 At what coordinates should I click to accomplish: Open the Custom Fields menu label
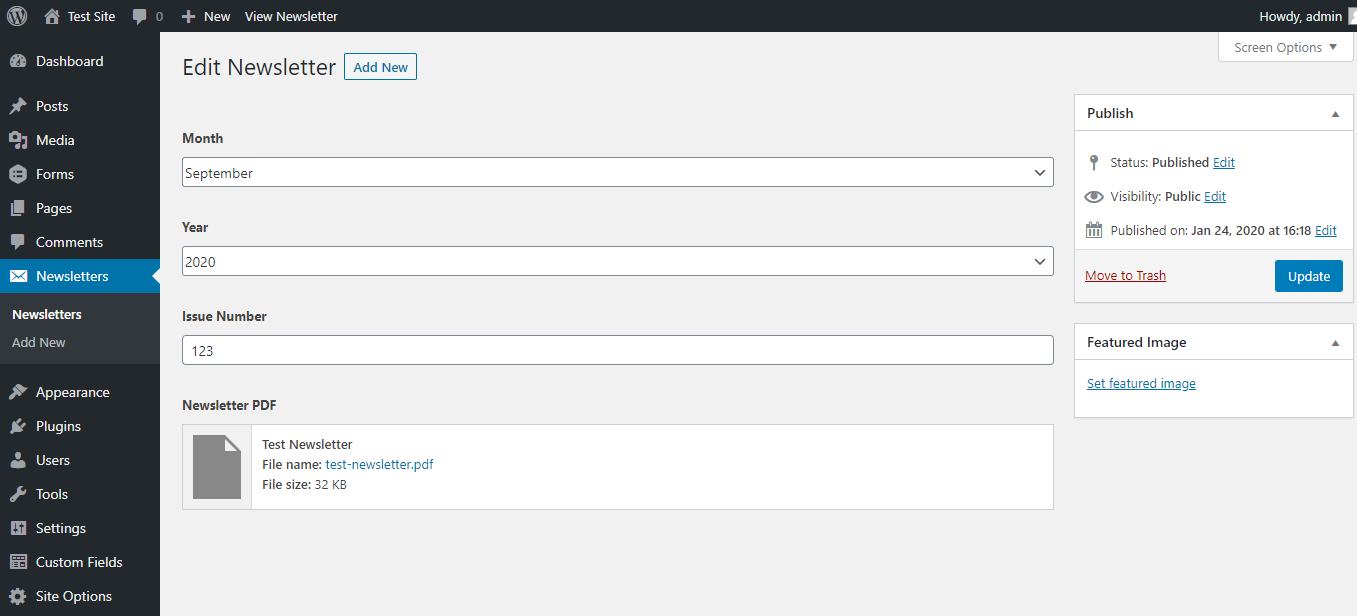coord(79,562)
